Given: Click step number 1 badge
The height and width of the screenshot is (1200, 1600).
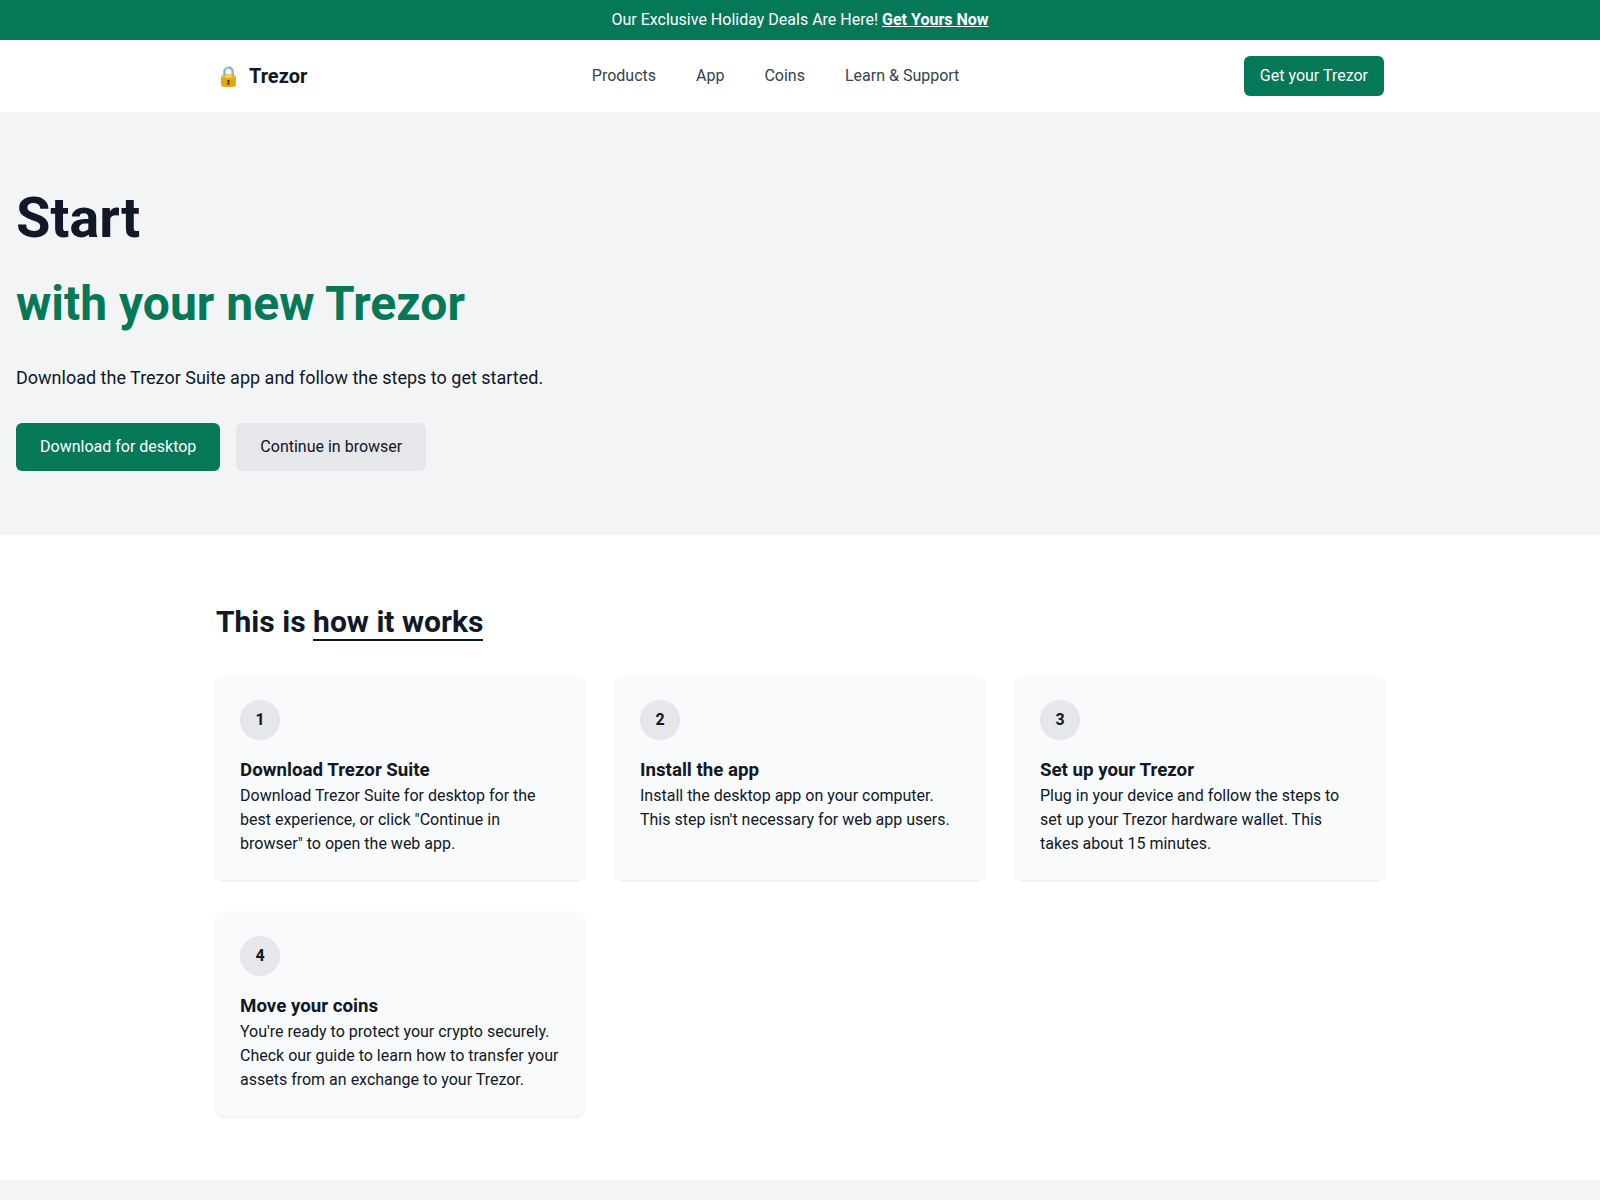Looking at the screenshot, I should [x=260, y=720].
